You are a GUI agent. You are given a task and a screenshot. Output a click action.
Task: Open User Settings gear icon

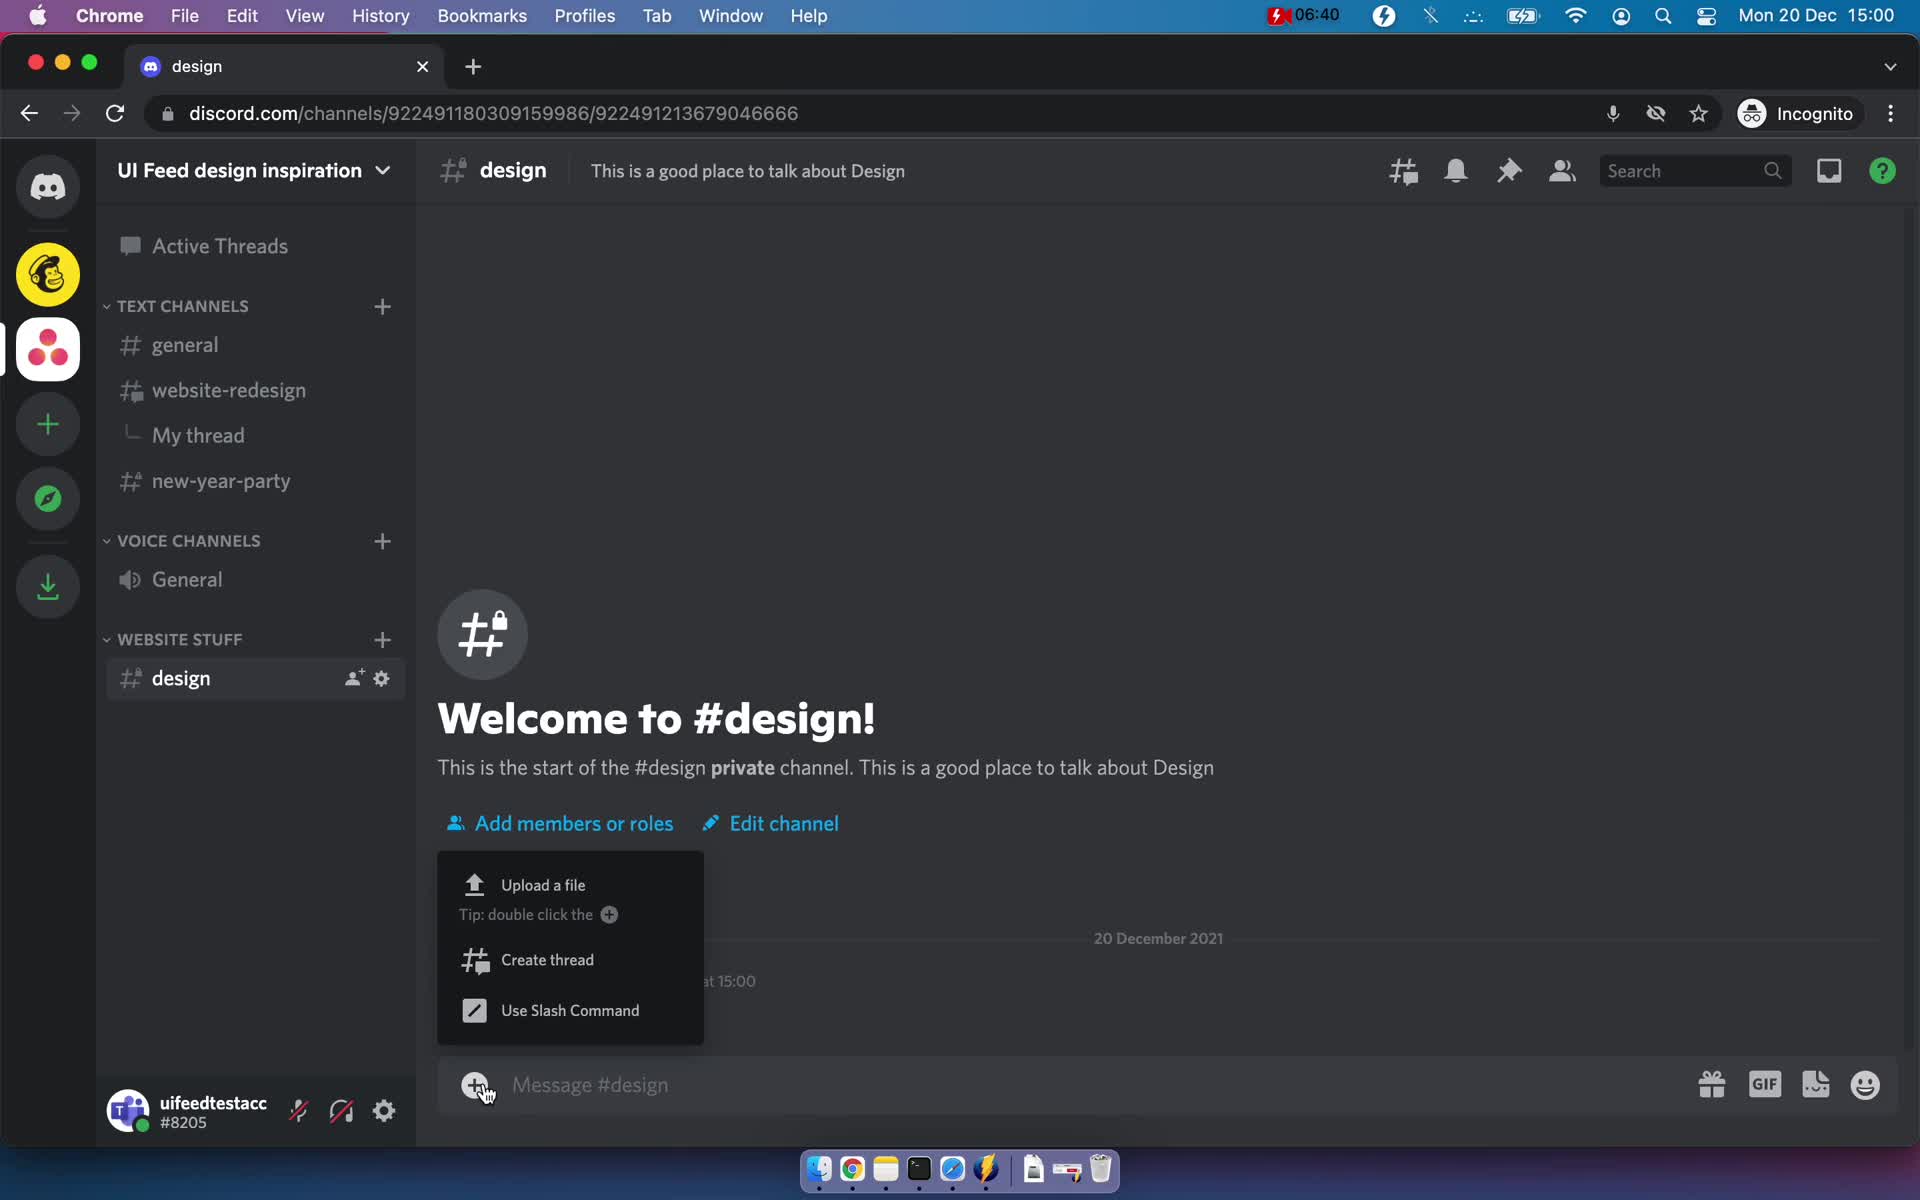(384, 1110)
